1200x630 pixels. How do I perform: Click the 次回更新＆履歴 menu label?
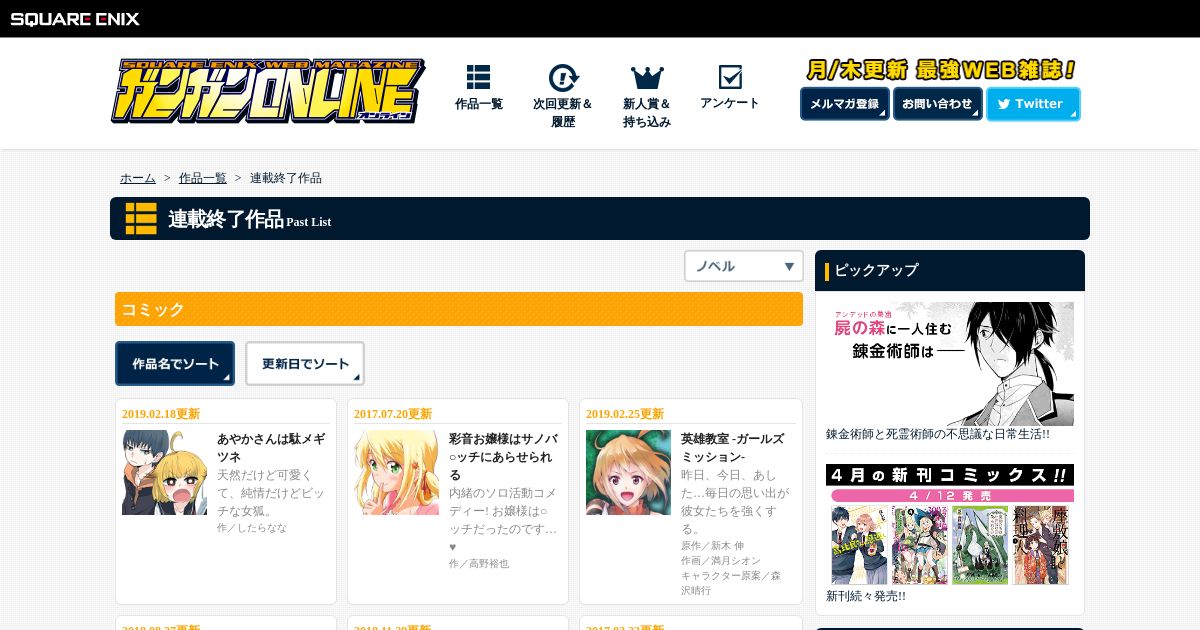563,113
